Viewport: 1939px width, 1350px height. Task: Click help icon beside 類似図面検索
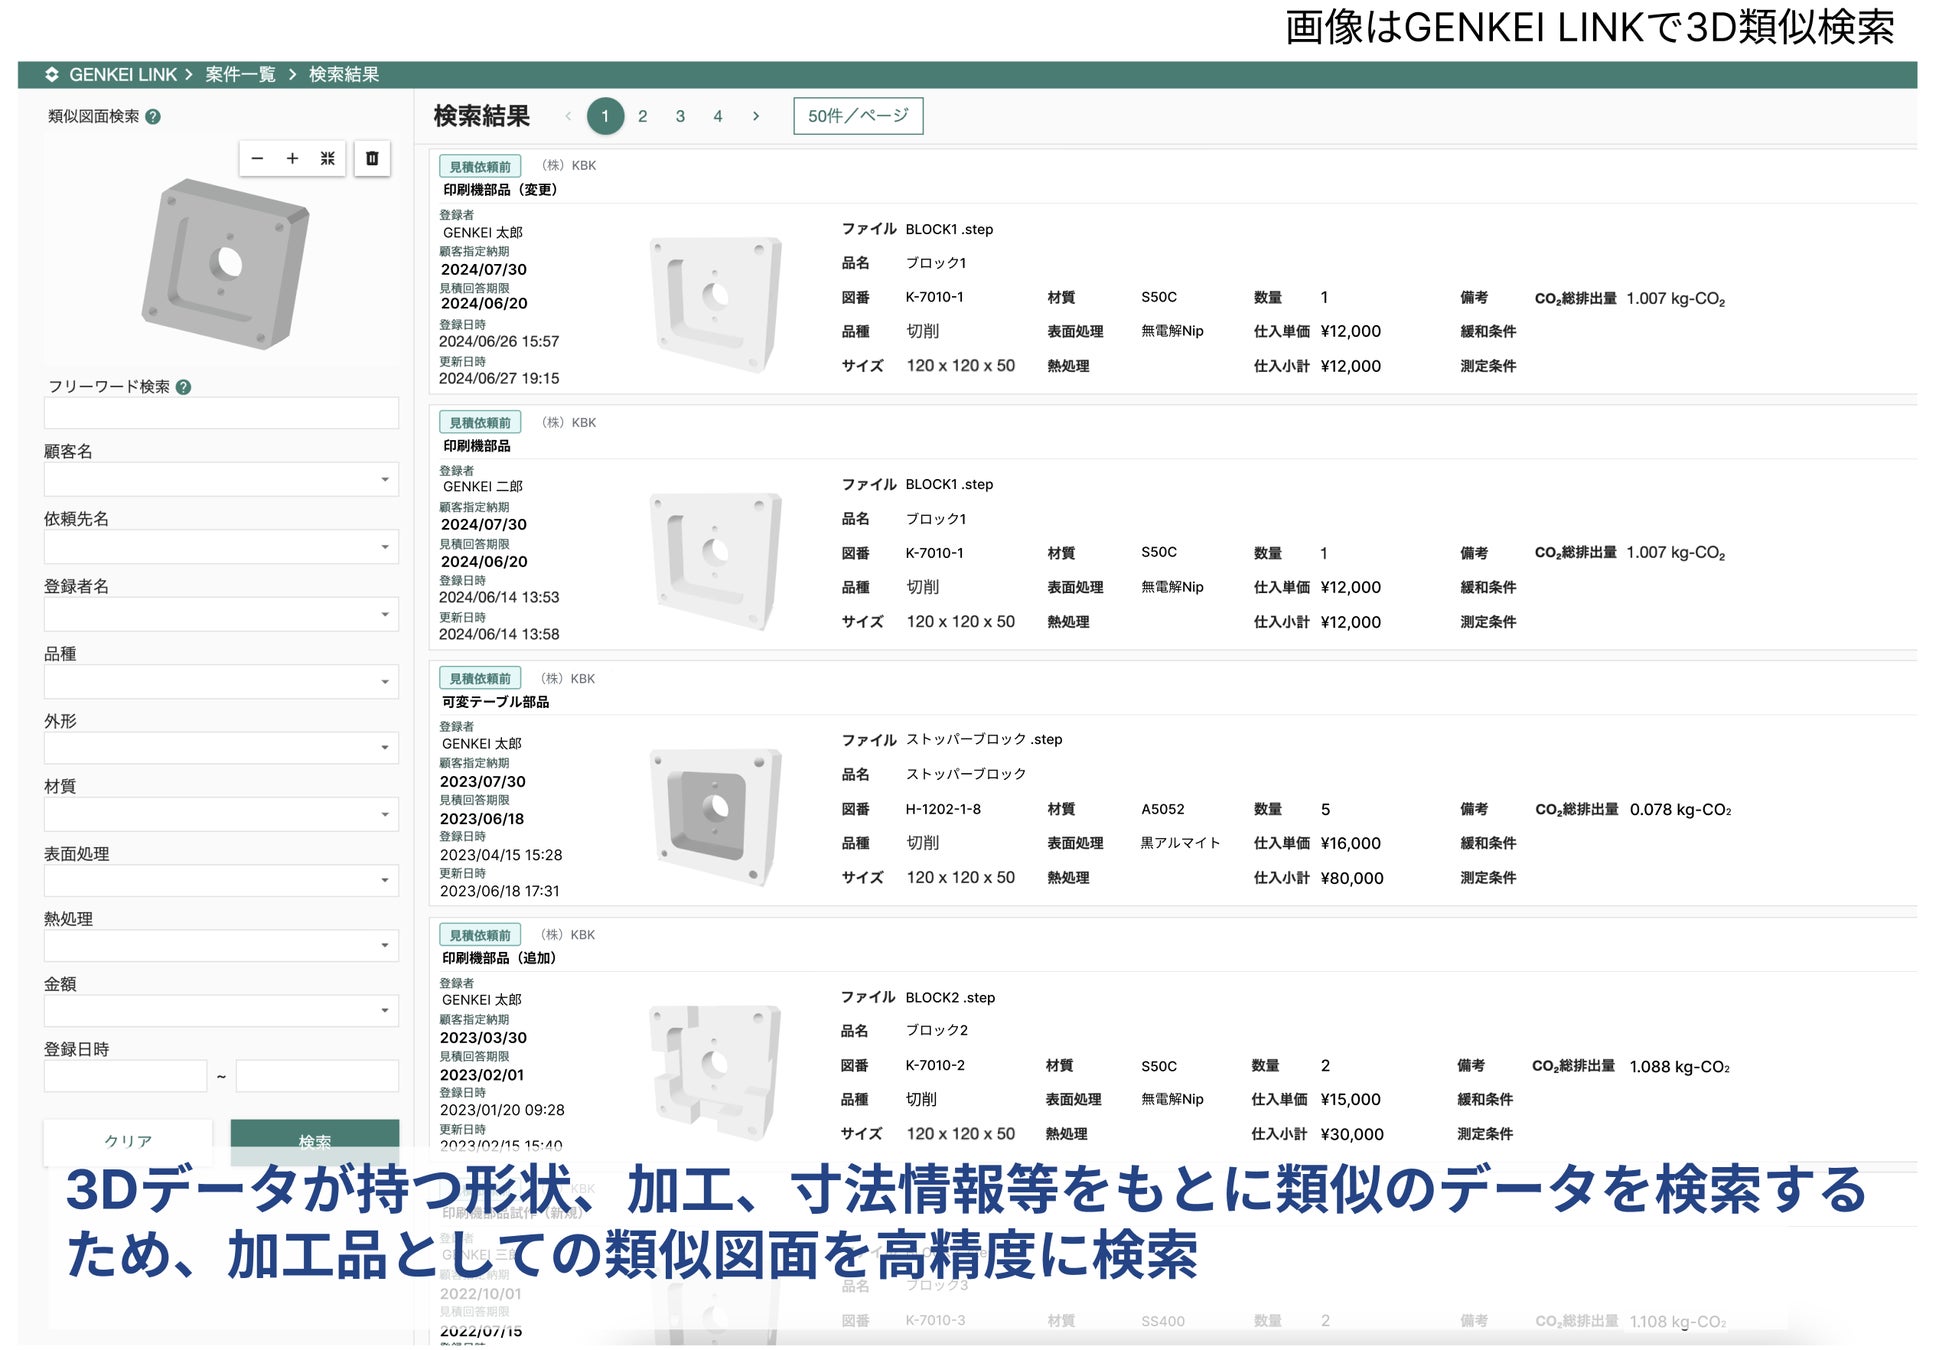pyautogui.click(x=153, y=117)
